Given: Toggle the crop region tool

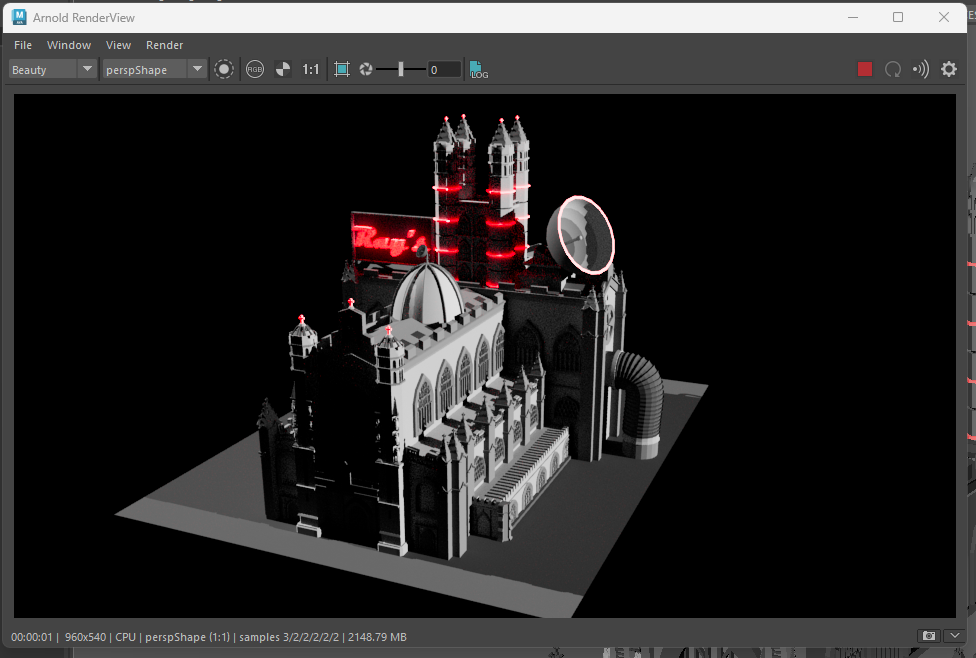Looking at the screenshot, I should (x=342, y=69).
